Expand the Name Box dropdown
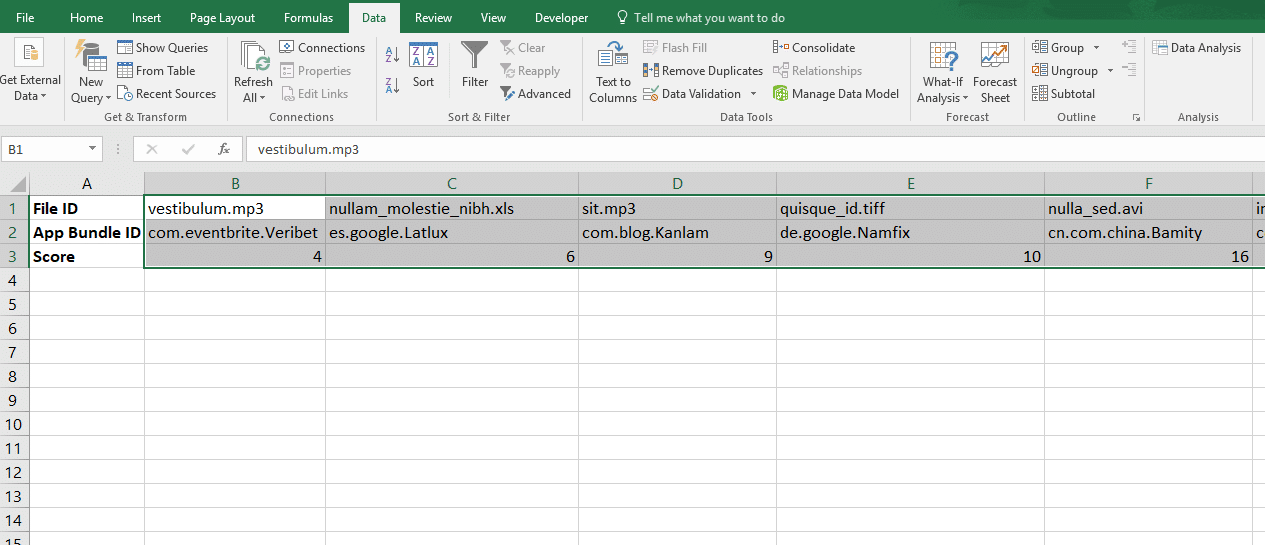This screenshot has height=545, width=1265. point(93,149)
